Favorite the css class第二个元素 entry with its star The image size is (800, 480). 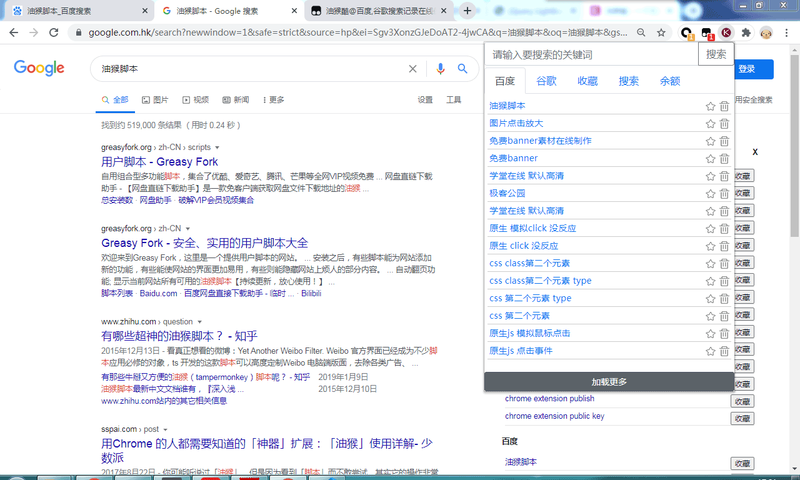click(710, 264)
